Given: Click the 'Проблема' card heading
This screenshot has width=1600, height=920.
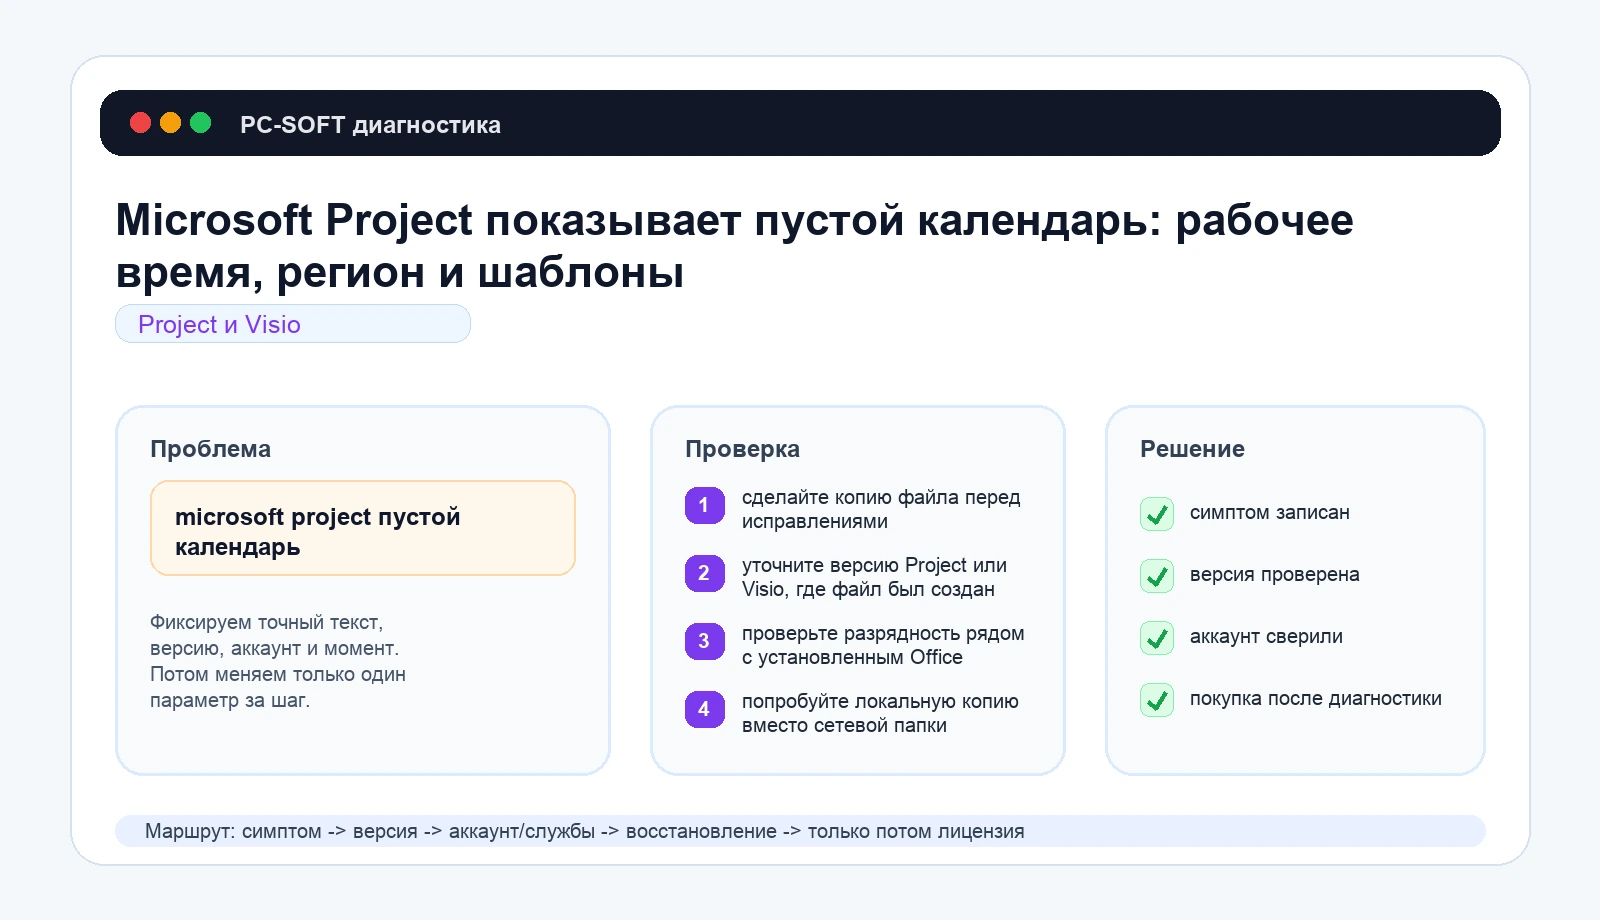Looking at the screenshot, I should pos(210,449).
